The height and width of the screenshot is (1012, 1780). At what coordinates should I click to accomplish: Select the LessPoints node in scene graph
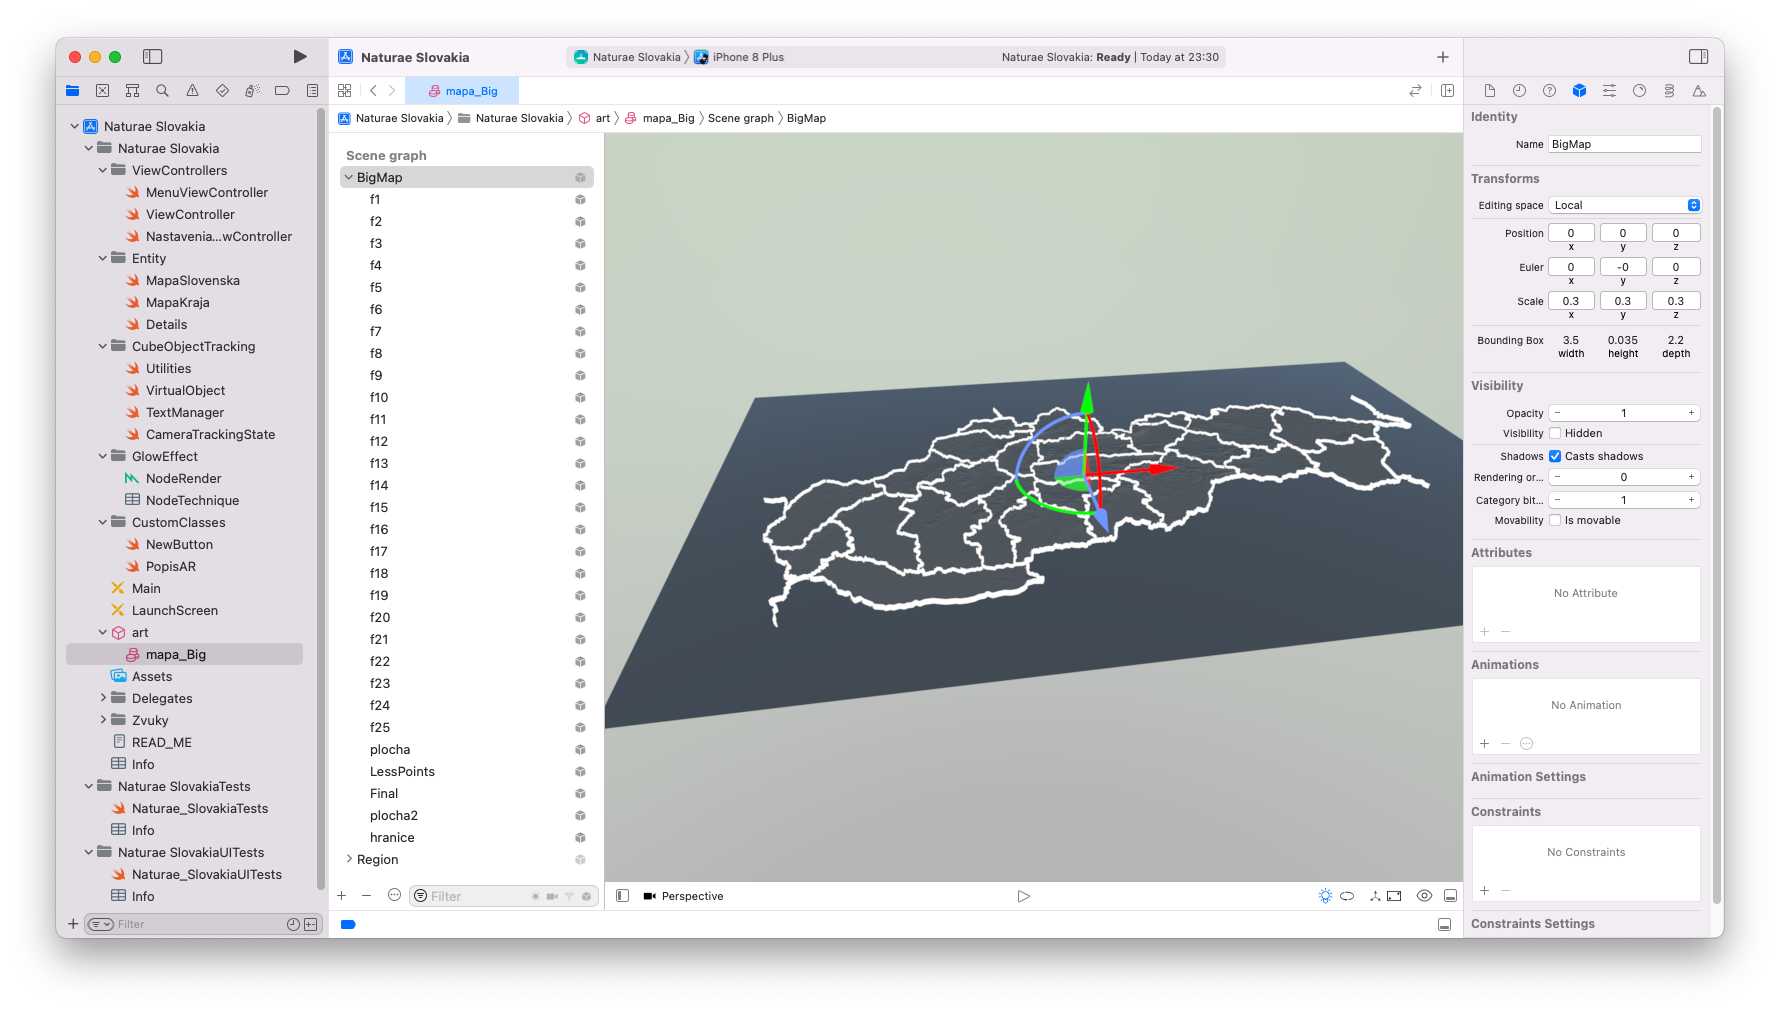[402, 771]
